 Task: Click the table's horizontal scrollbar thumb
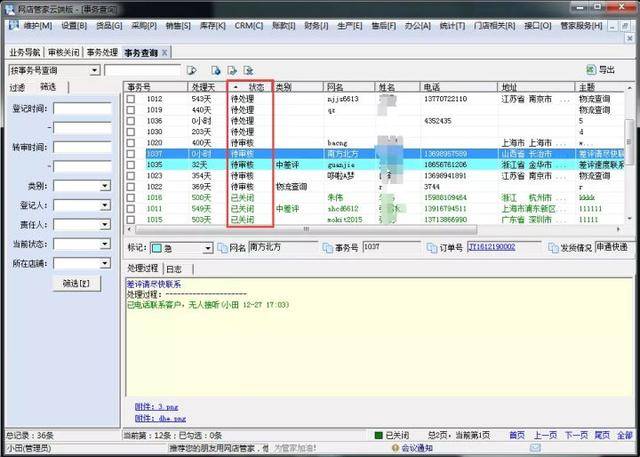(x=306, y=229)
